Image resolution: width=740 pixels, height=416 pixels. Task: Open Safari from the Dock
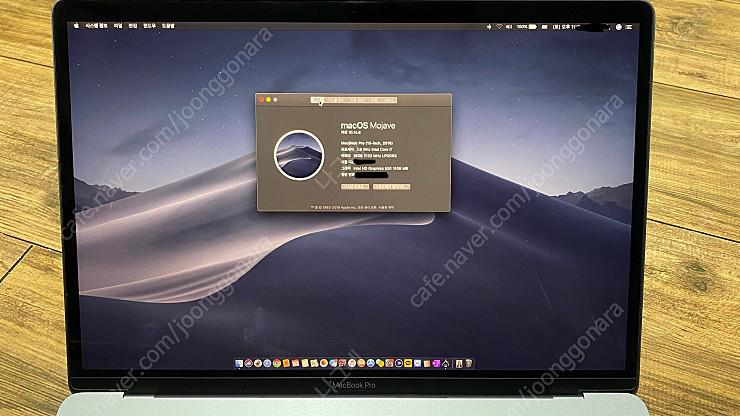click(x=267, y=362)
